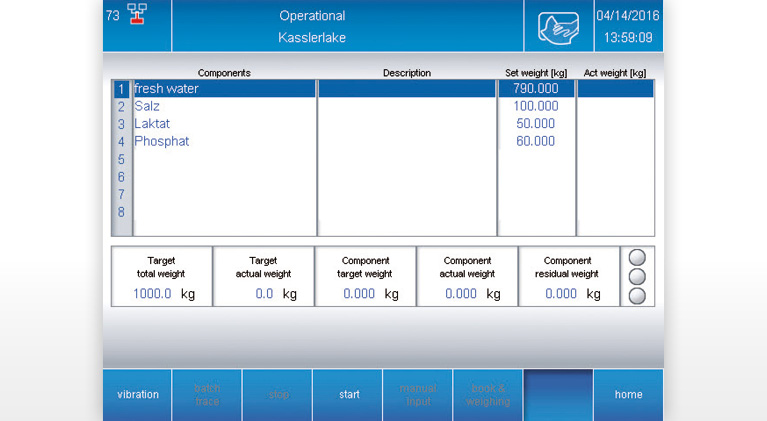Click the top round indicator light

[637, 258]
